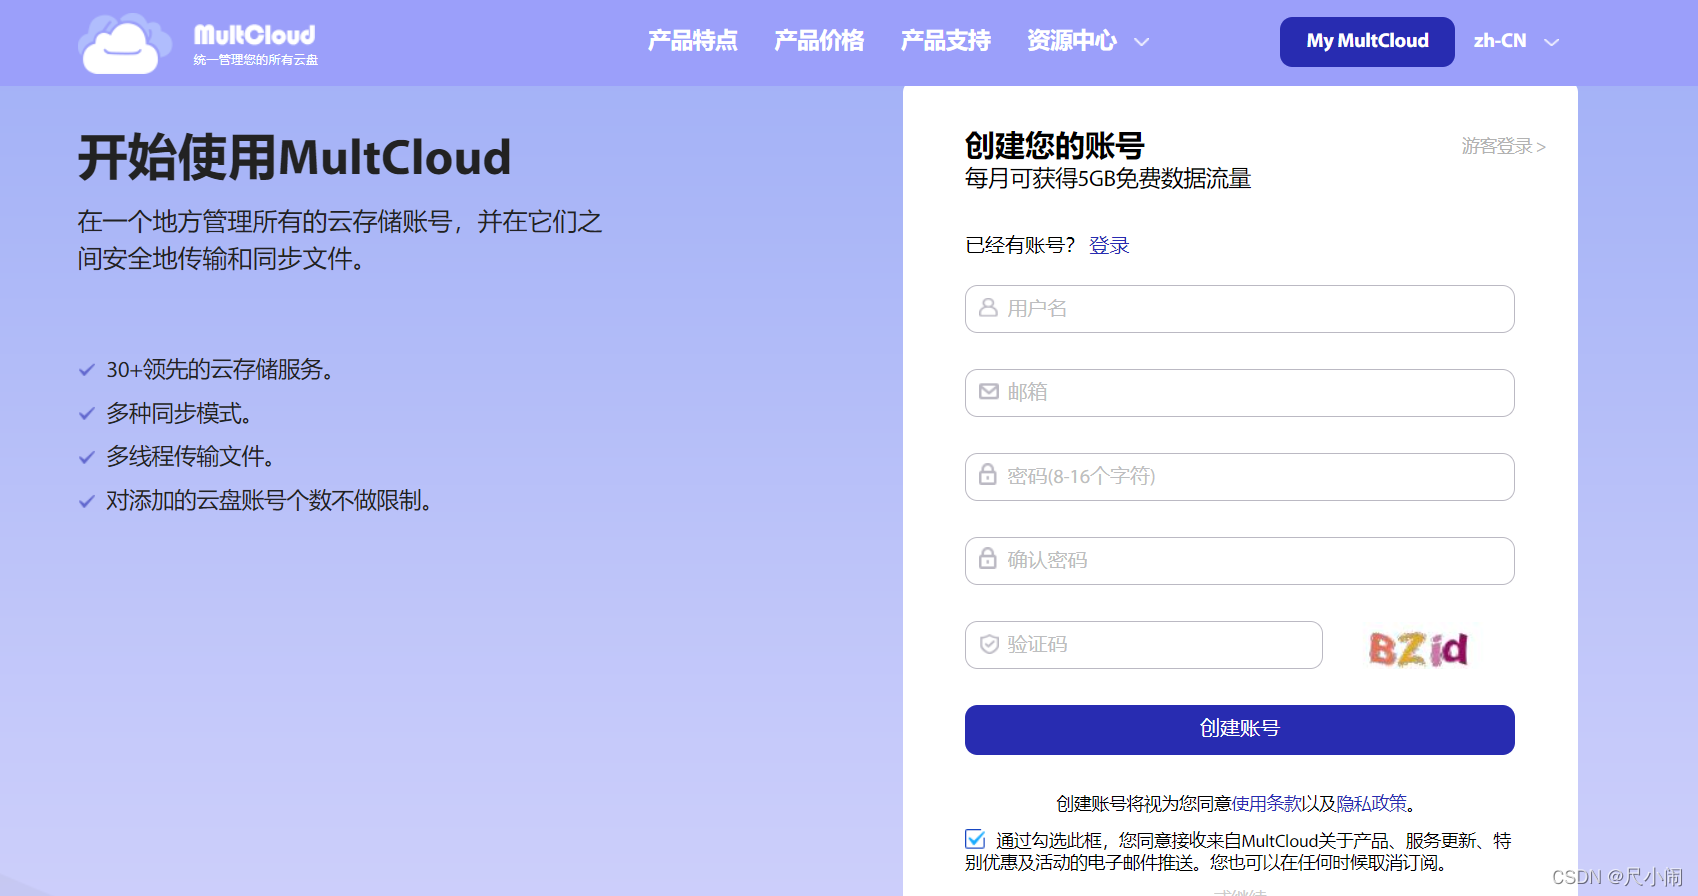
Task: Click the My MultCloud button
Action: (x=1367, y=42)
